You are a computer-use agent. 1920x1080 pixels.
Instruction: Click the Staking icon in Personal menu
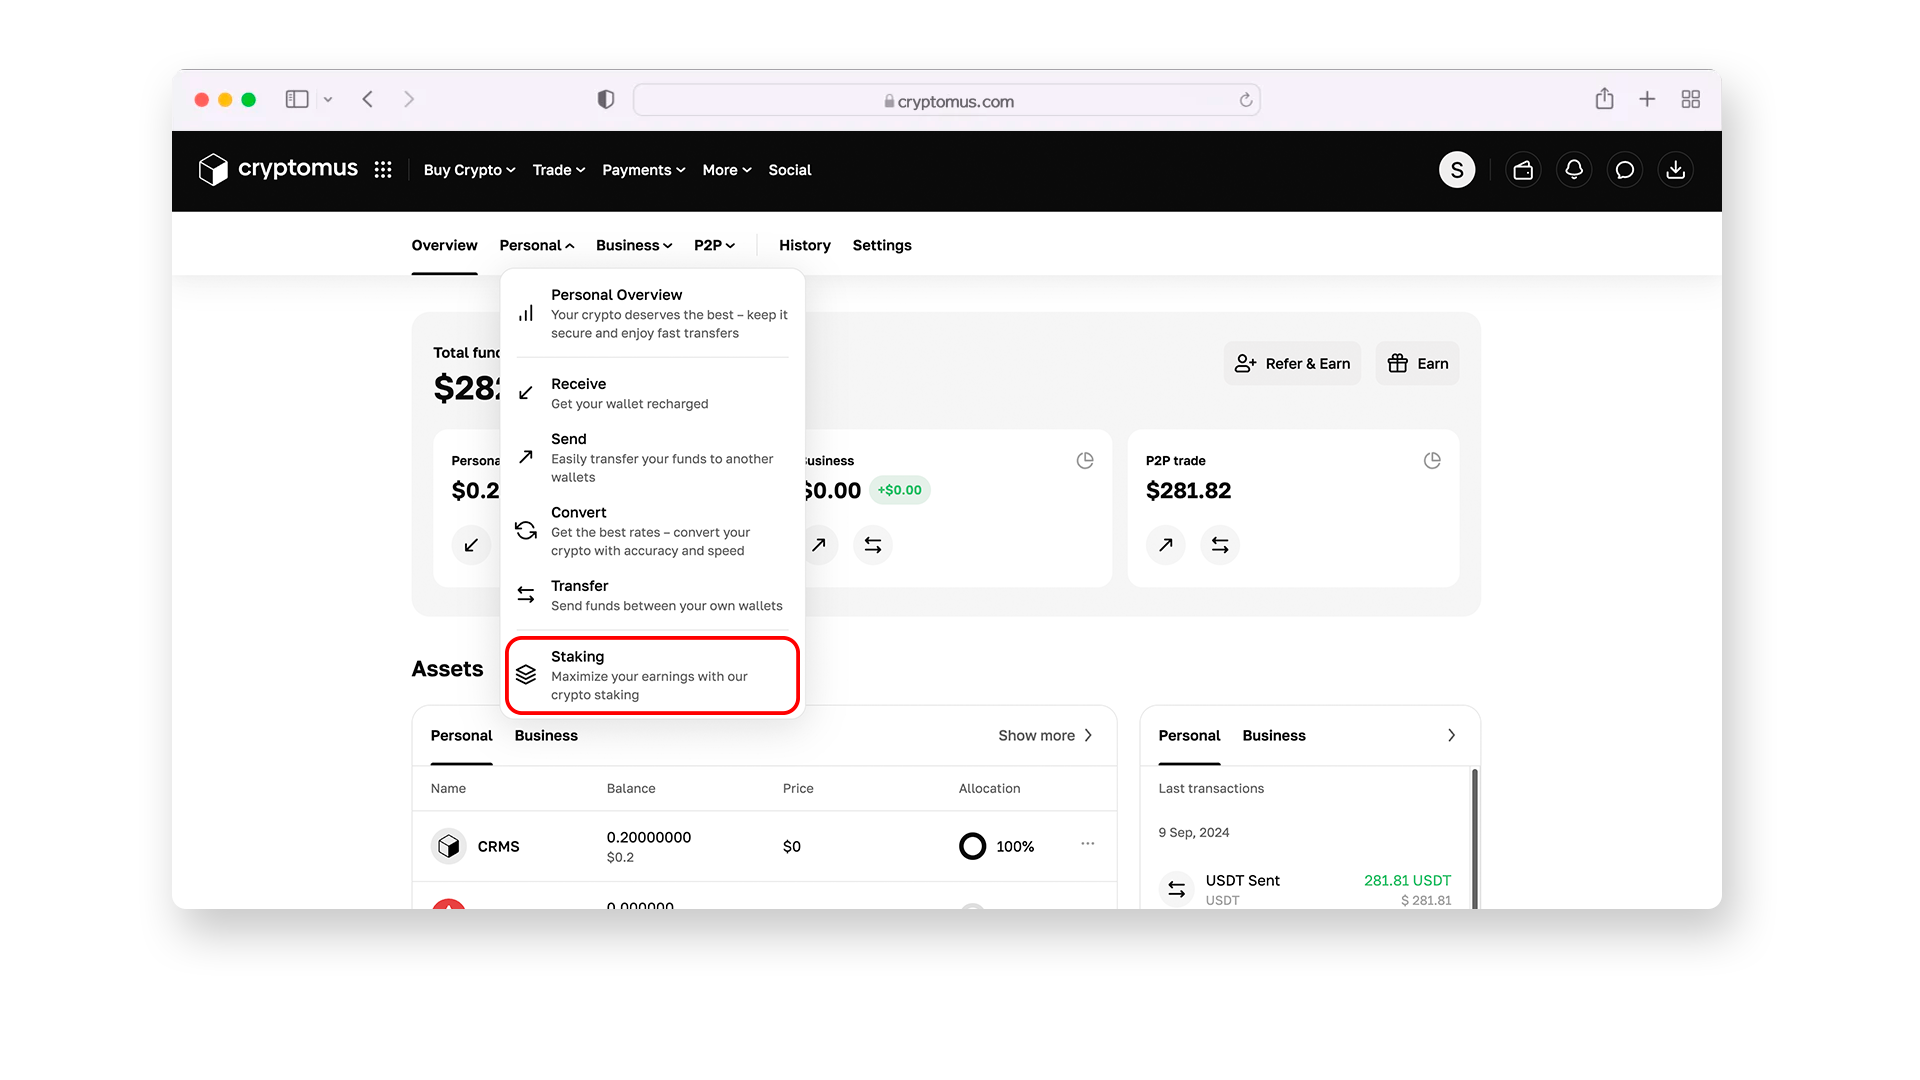point(526,674)
